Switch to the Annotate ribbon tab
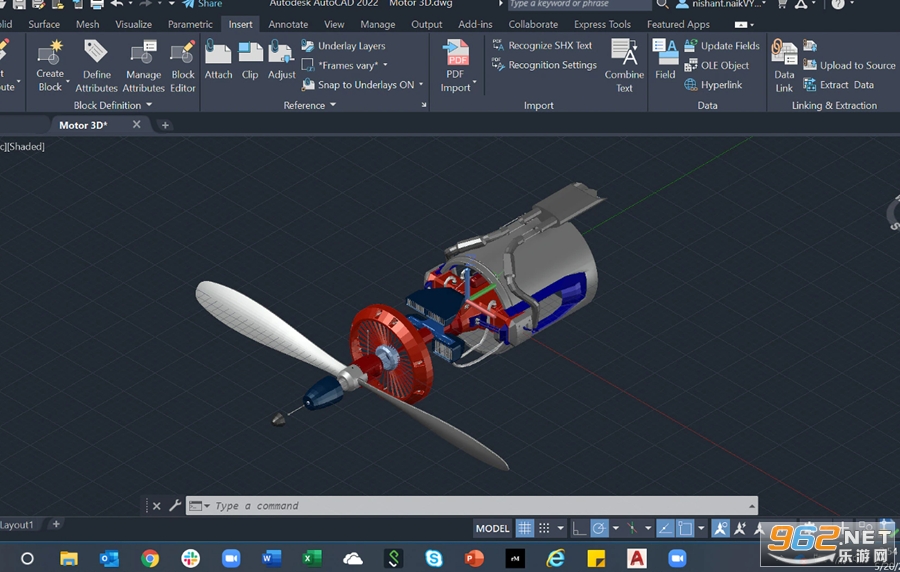 tap(288, 24)
